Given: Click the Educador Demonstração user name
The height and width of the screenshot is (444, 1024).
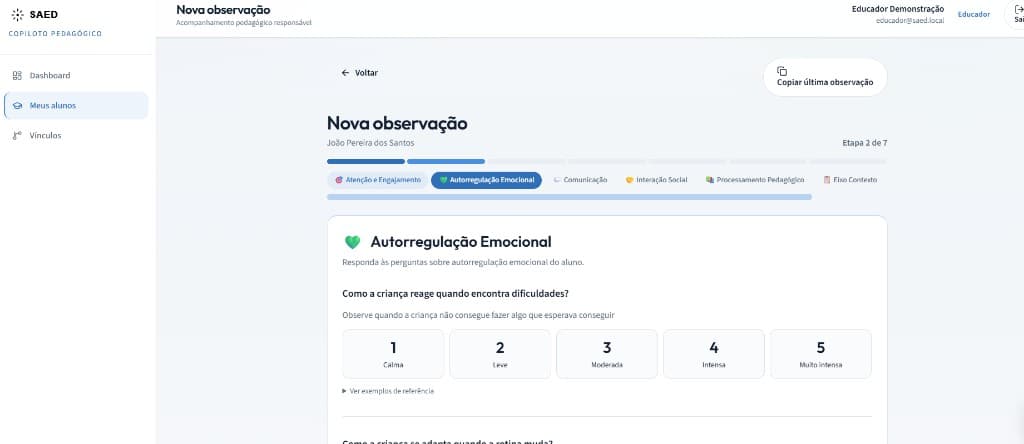Looking at the screenshot, I should tap(897, 8).
